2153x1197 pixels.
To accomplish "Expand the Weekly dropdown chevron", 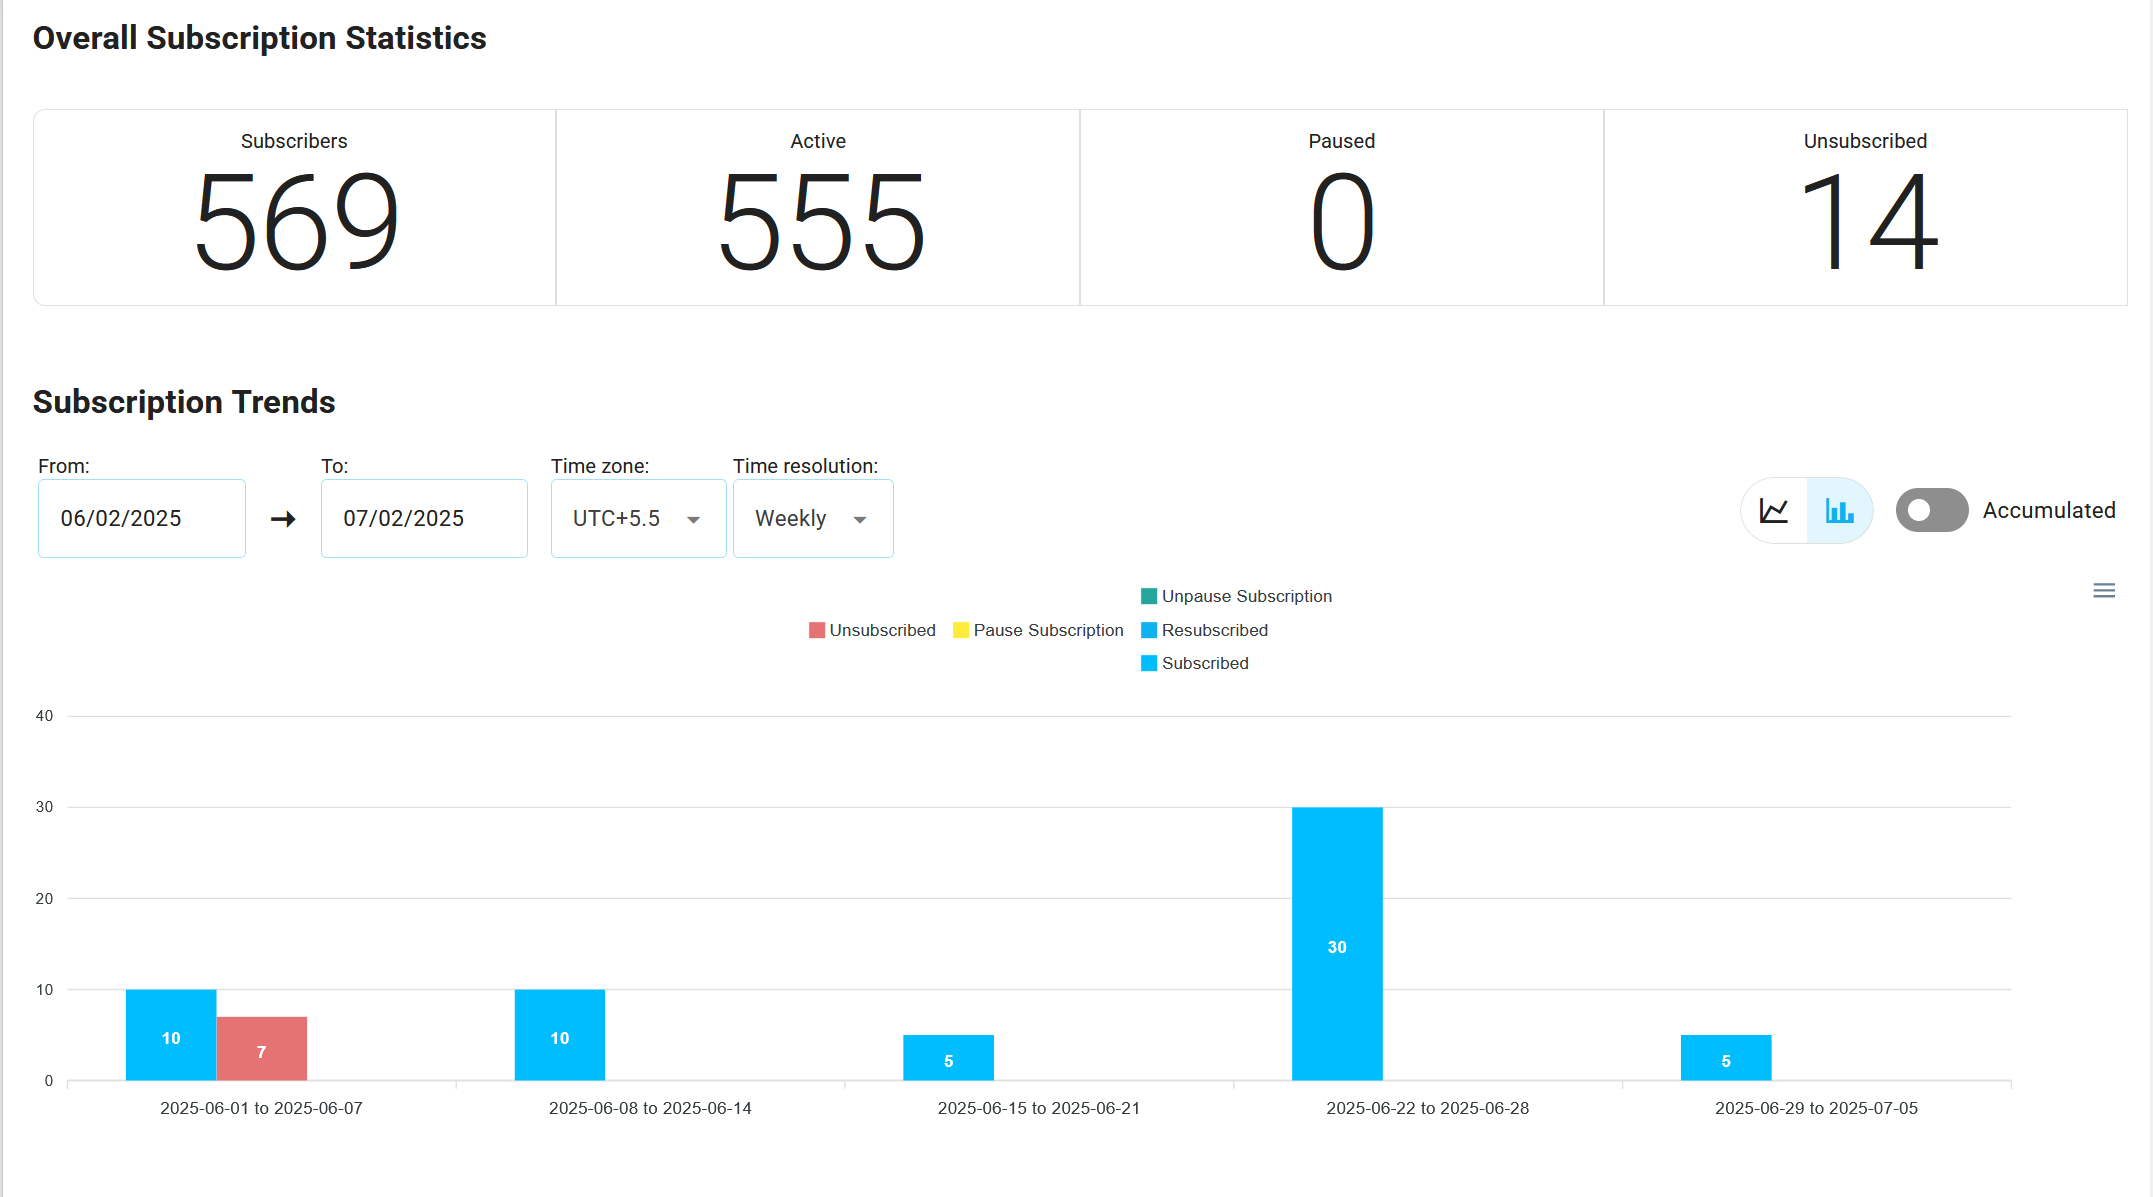I will [860, 519].
